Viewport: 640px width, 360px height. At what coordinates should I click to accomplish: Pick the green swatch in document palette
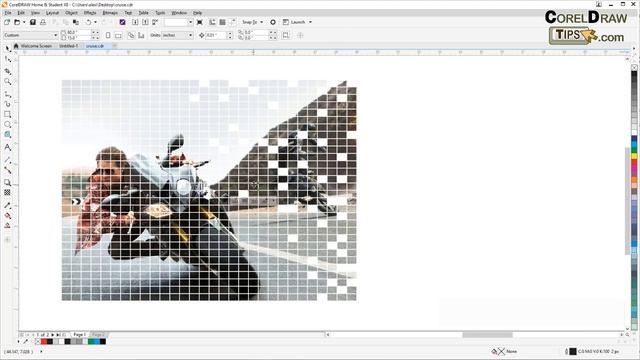(91, 342)
